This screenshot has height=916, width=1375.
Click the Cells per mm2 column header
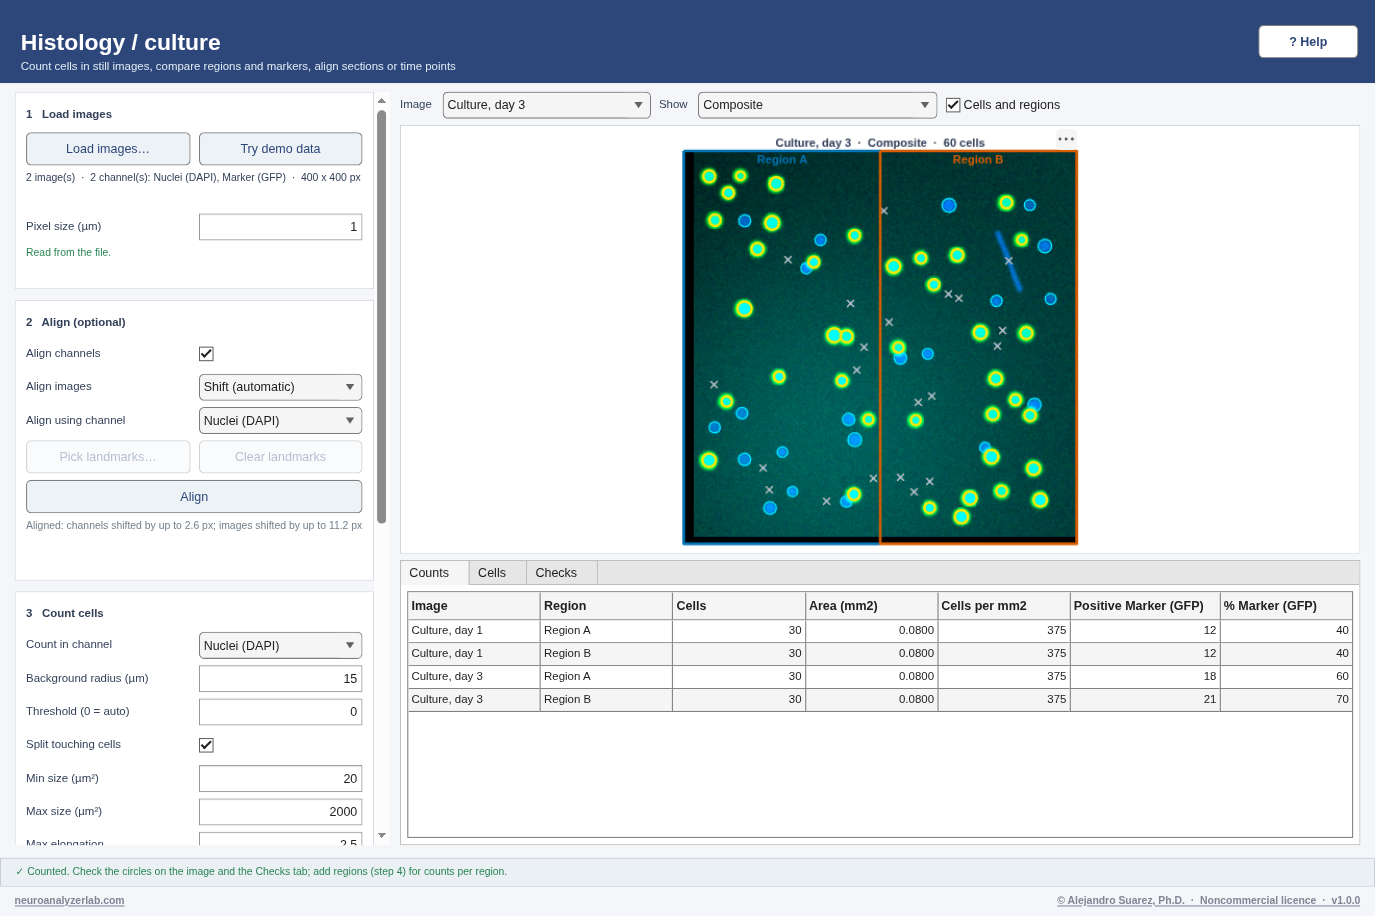coord(1003,606)
